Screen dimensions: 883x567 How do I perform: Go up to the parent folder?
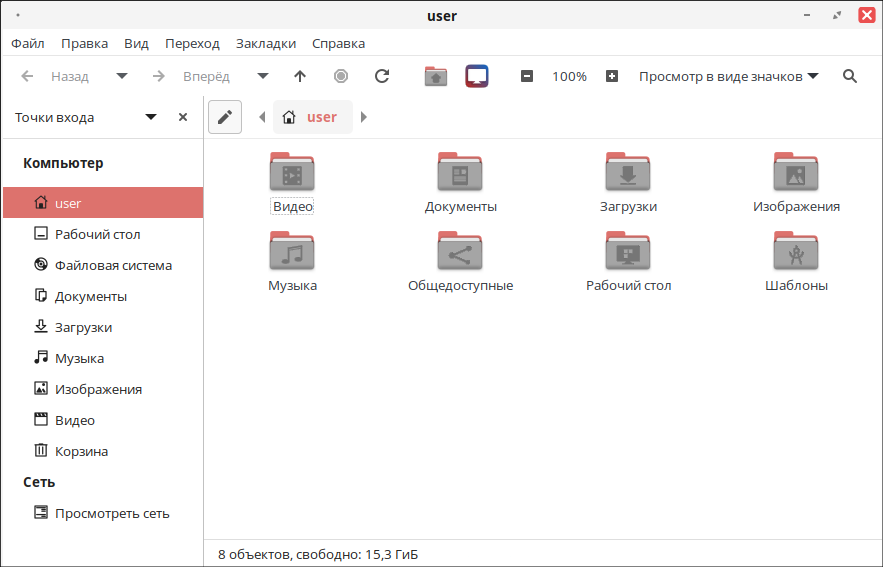(x=300, y=76)
